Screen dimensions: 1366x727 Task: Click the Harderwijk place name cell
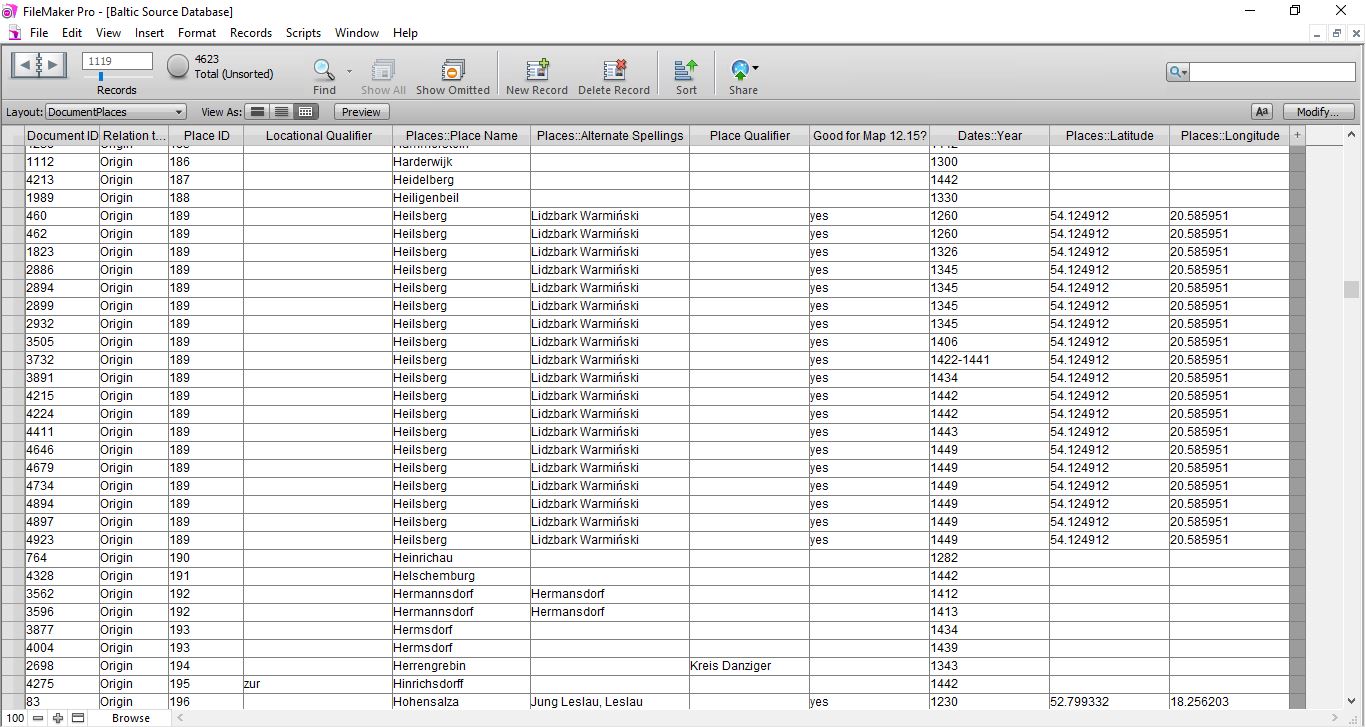click(461, 162)
